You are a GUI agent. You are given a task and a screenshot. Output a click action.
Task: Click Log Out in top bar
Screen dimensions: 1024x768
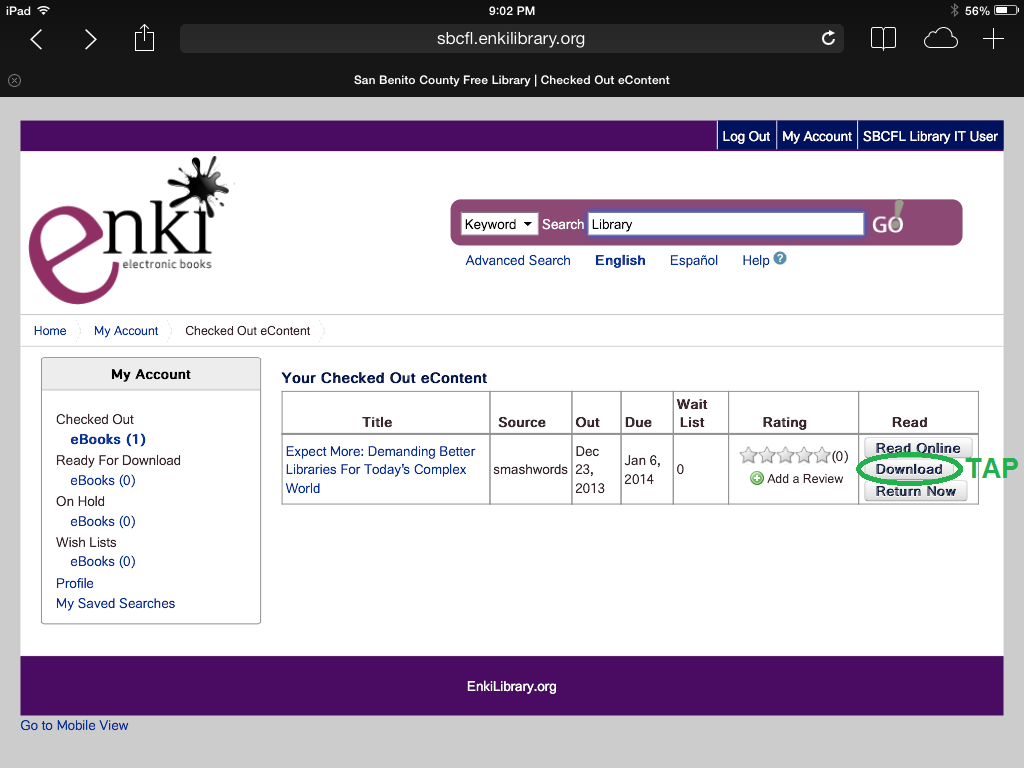click(746, 136)
